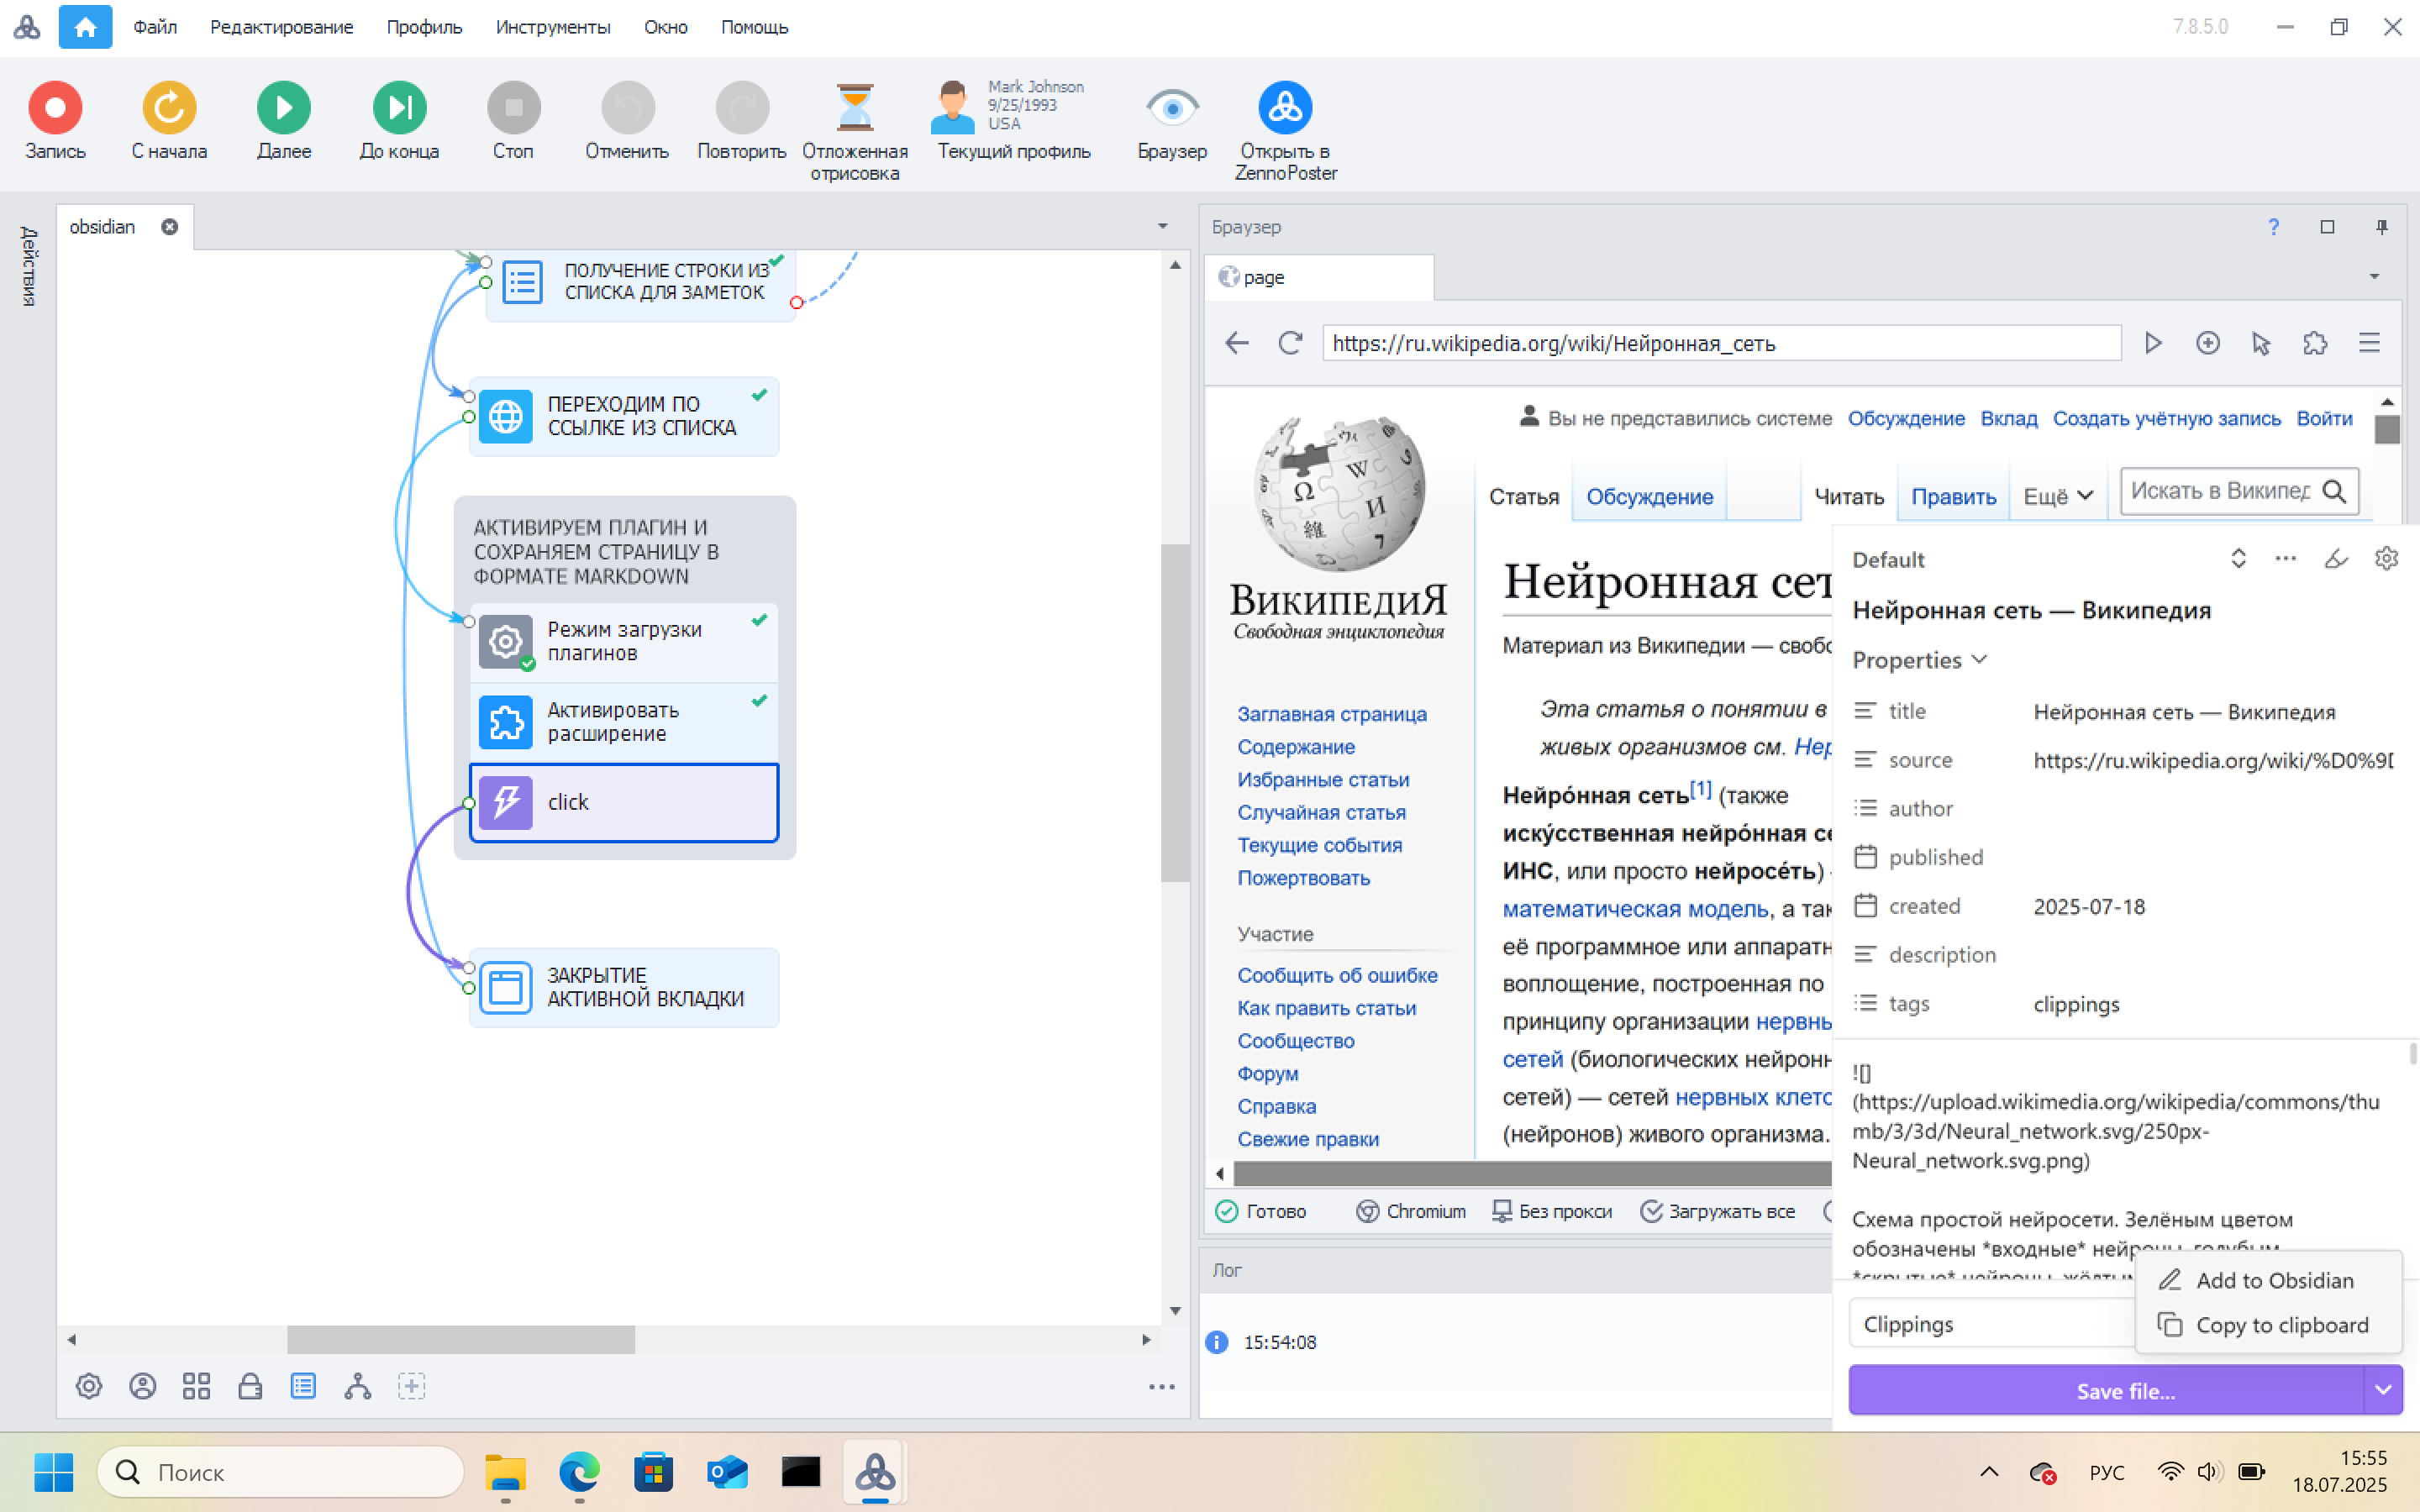
Task: Run to end with До конца
Action: (399, 121)
